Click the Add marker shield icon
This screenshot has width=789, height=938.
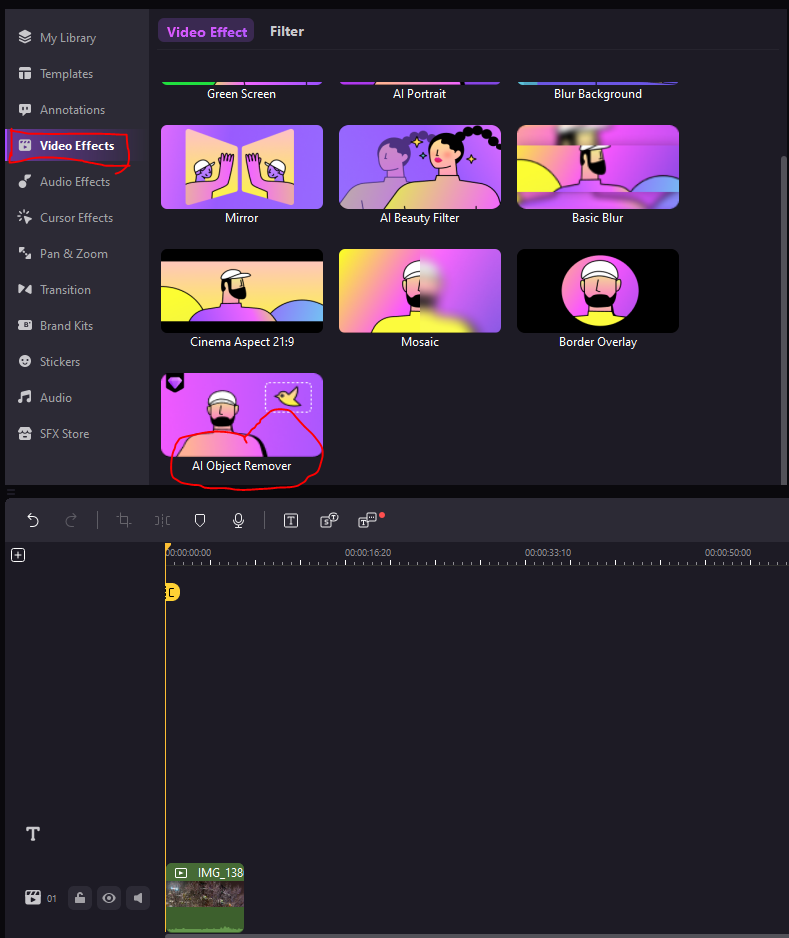(x=200, y=520)
